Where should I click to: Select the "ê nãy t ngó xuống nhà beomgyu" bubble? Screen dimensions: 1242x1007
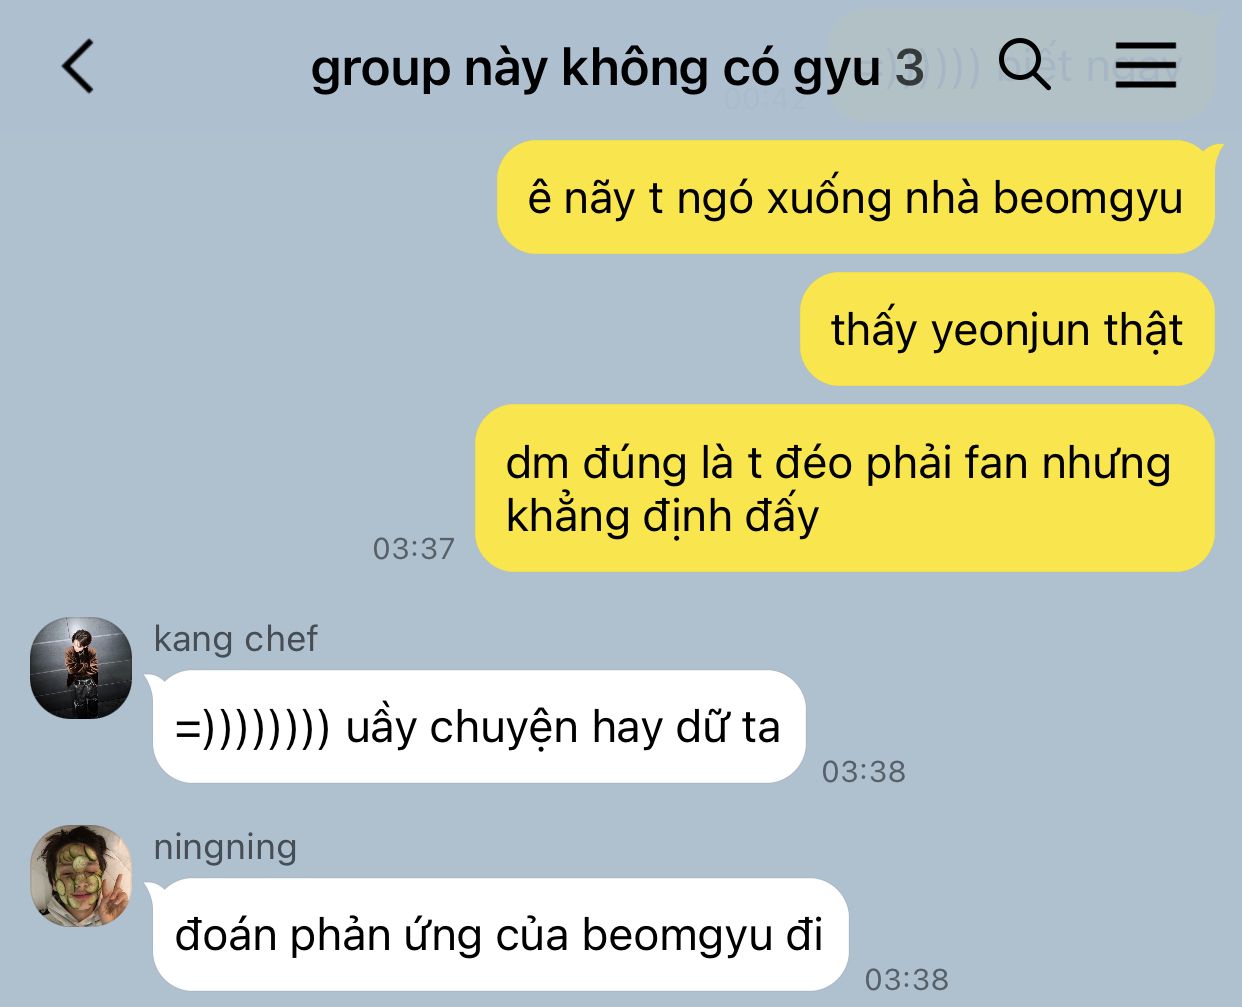click(x=856, y=197)
